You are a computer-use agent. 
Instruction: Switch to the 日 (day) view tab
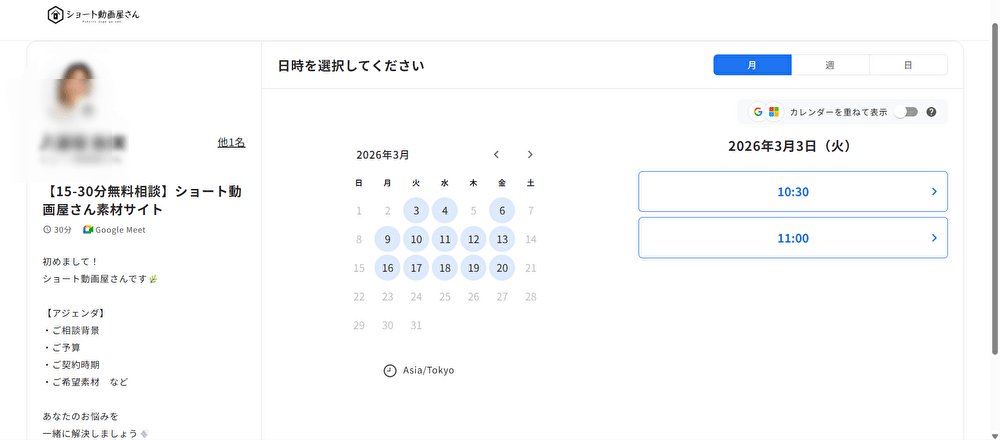click(x=908, y=65)
